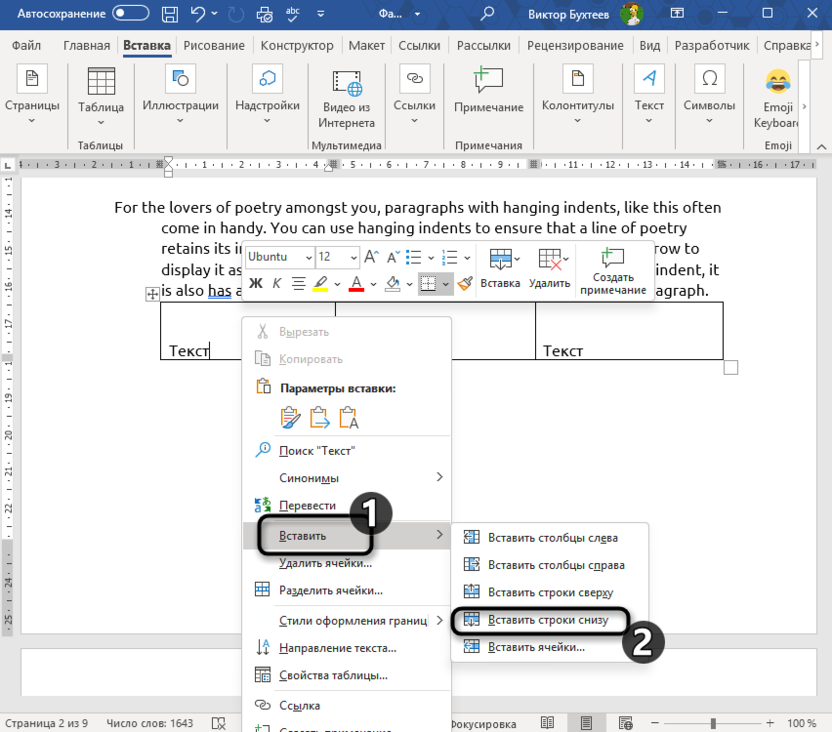Screen dimensions: 832x732
Task: Choose Вставить строки снизу from submenu
Action: [547, 620]
